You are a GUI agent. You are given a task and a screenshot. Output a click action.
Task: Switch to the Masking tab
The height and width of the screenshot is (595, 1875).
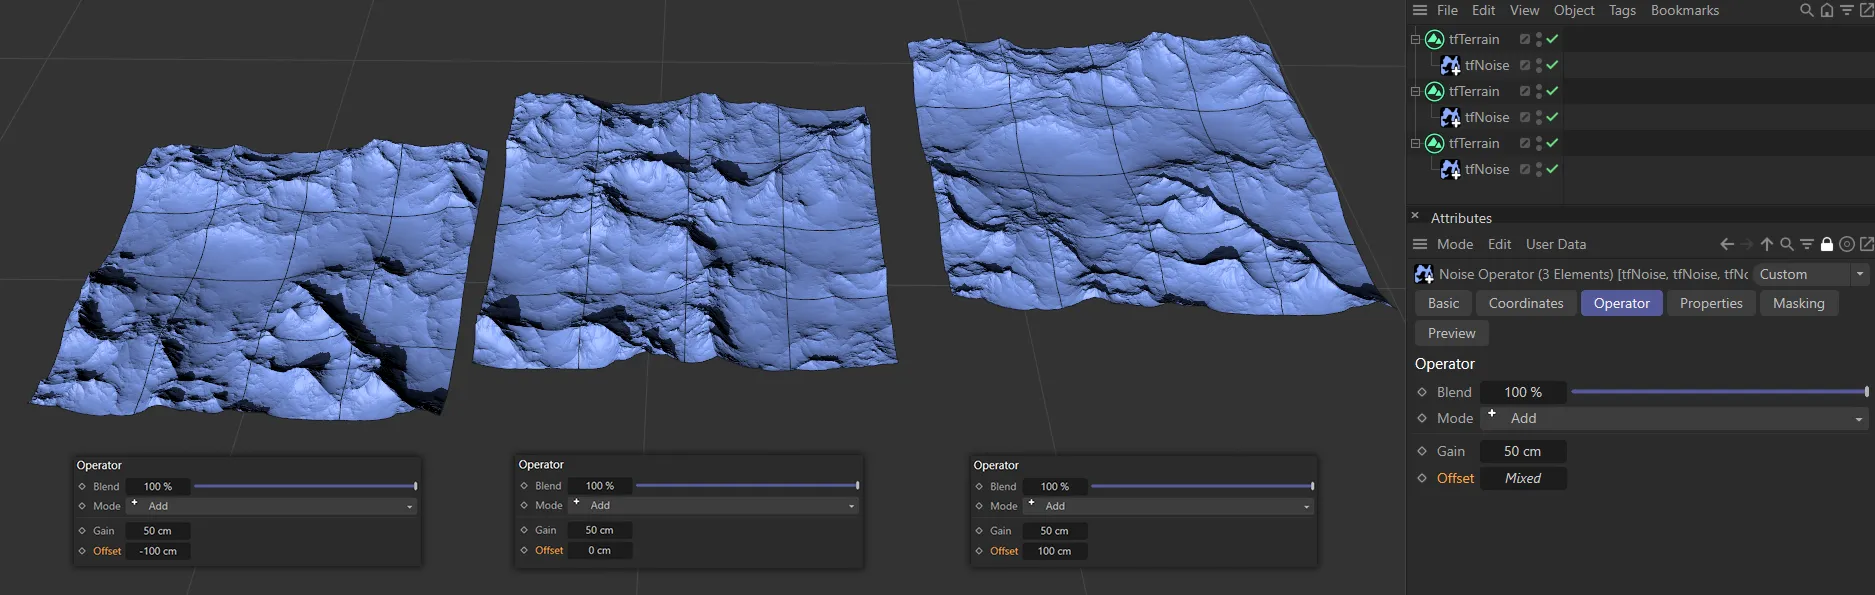pos(1798,303)
